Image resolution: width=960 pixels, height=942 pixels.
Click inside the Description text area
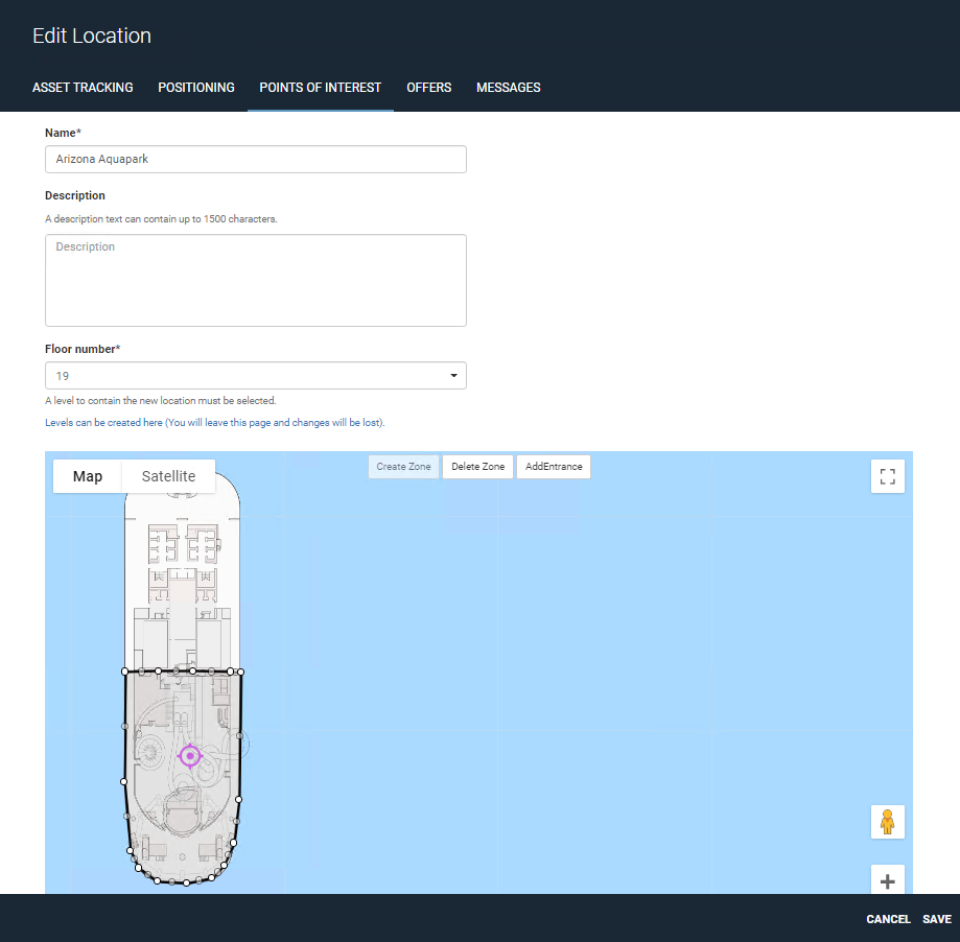pos(255,280)
